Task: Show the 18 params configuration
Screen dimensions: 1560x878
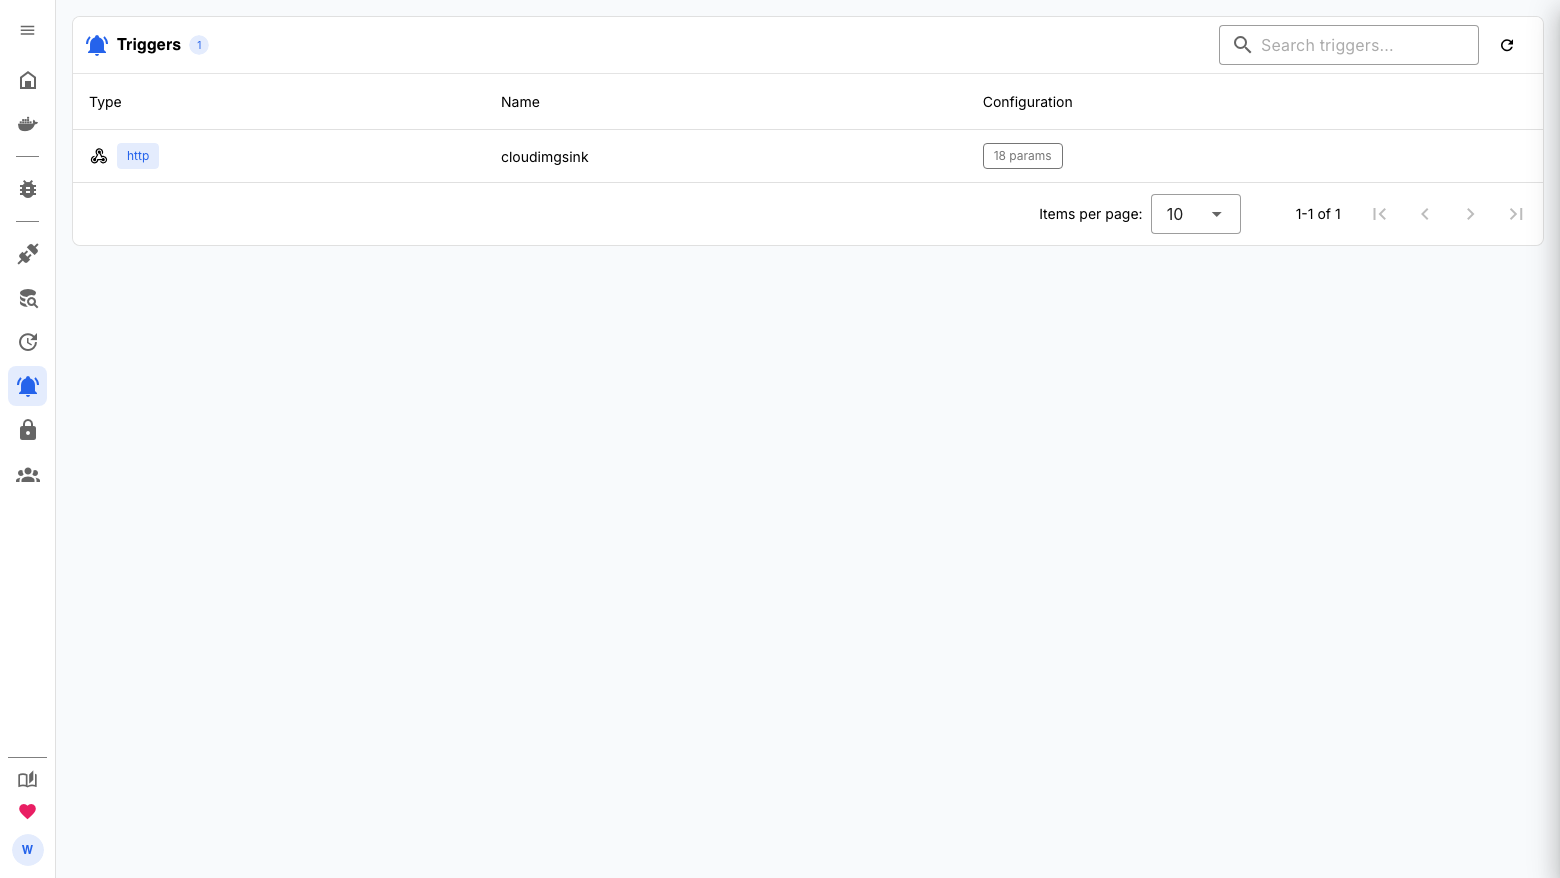Action: click(x=1023, y=156)
